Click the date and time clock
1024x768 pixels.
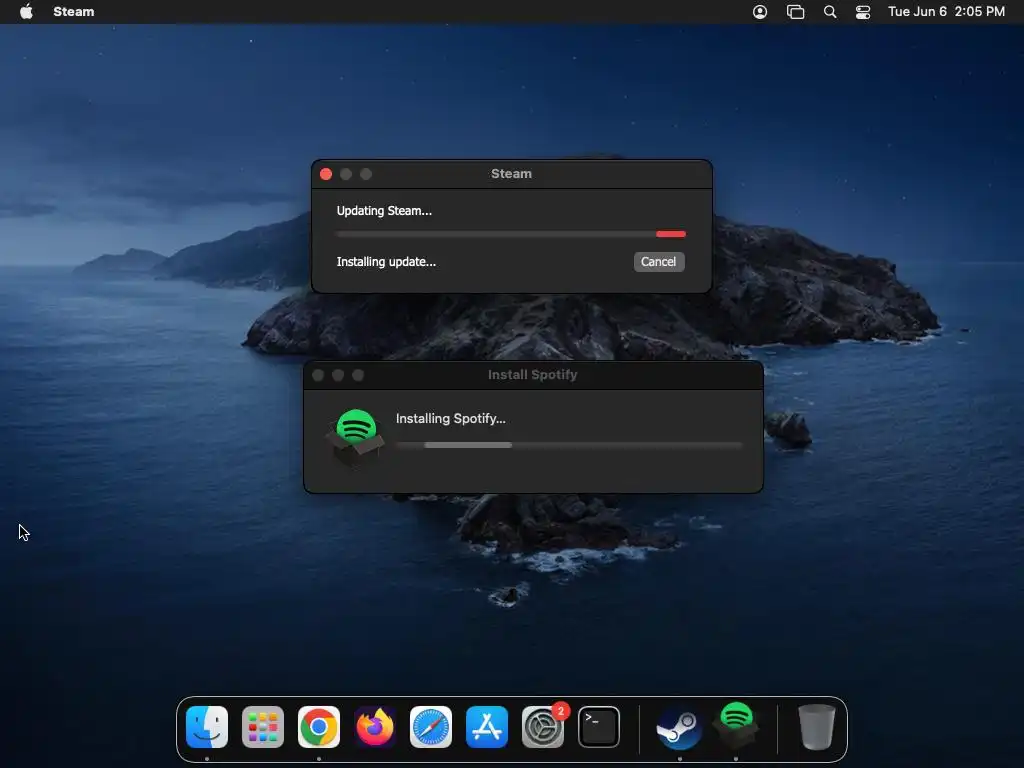click(x=946, y=12)
